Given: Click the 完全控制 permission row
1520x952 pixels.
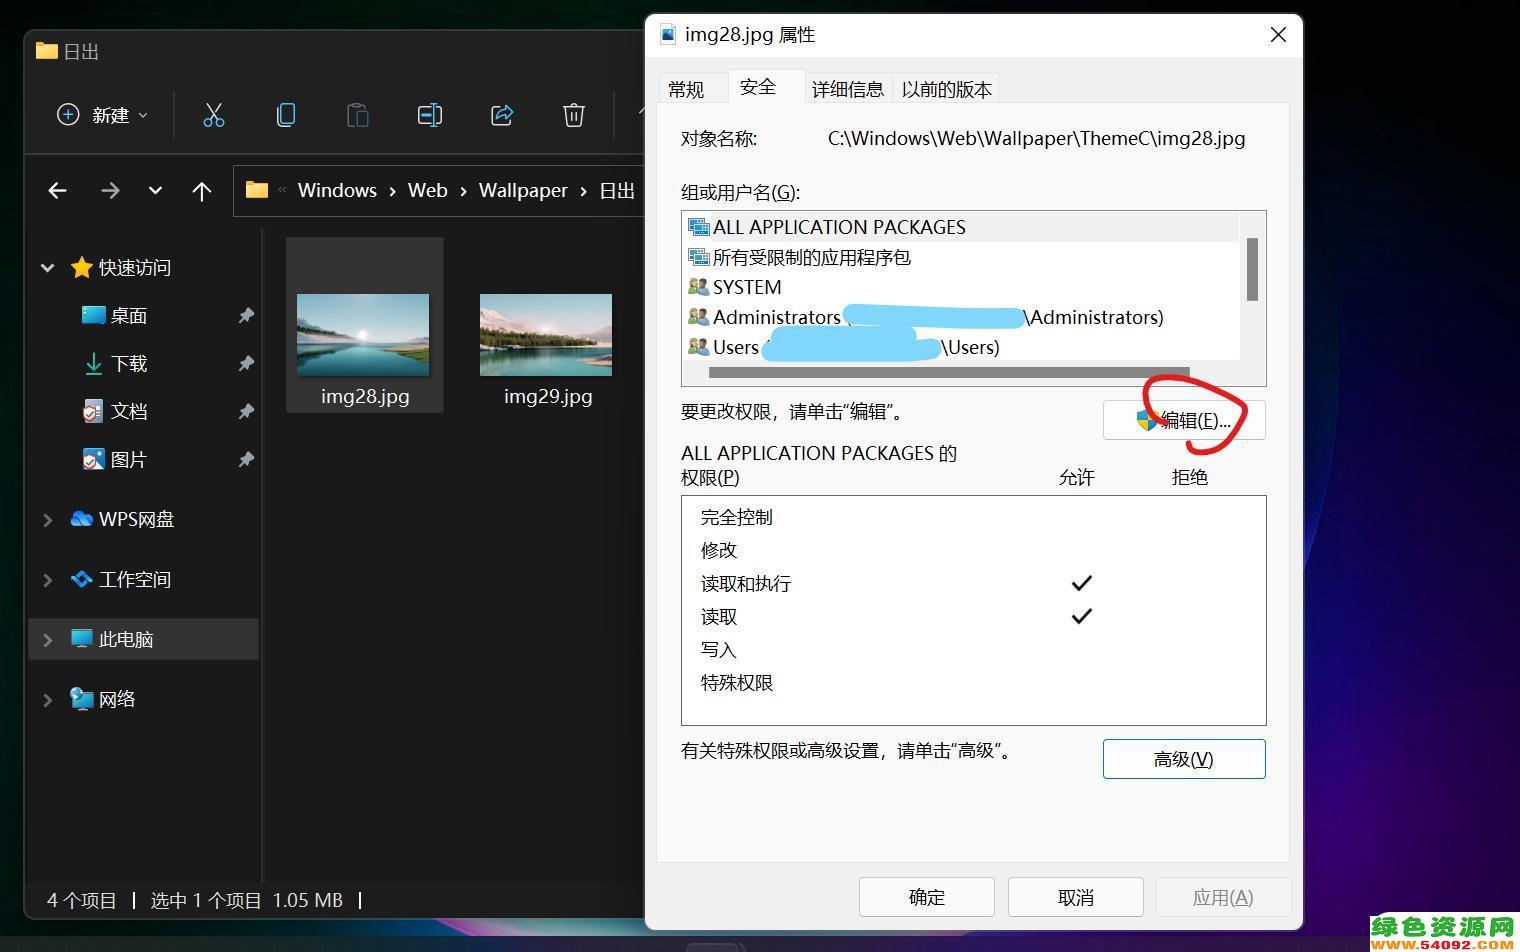Looking at the screenshot, I should tap(973, 517).
